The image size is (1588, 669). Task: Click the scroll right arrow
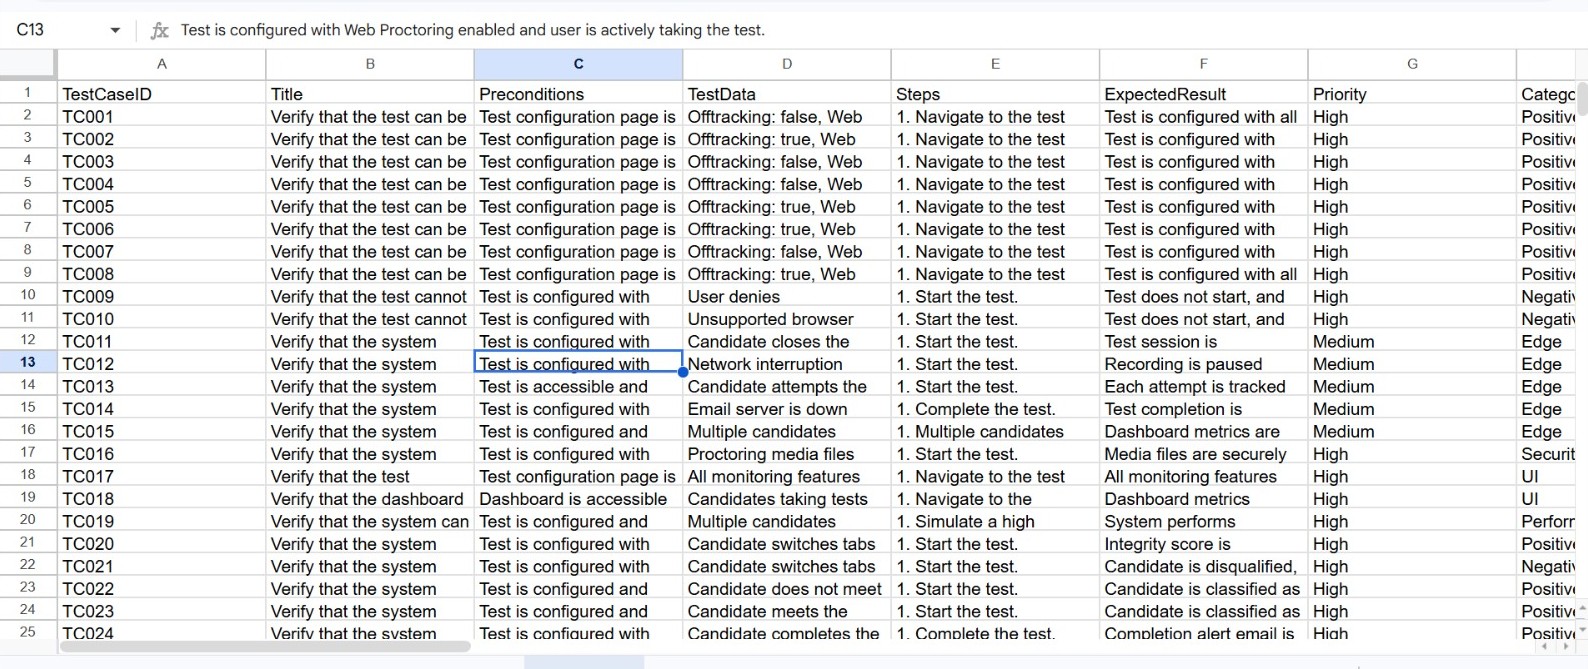click(x=1566, y=646)
